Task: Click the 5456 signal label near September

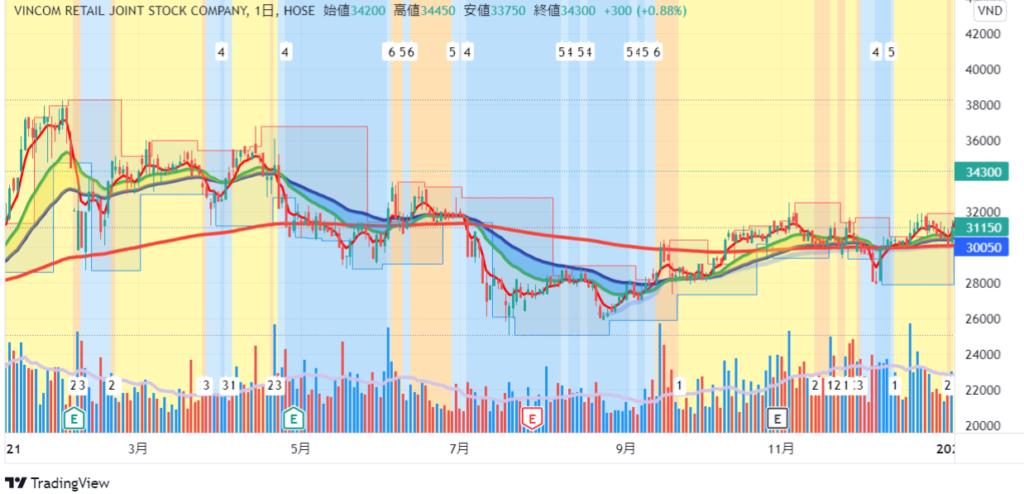Action: 643,52
